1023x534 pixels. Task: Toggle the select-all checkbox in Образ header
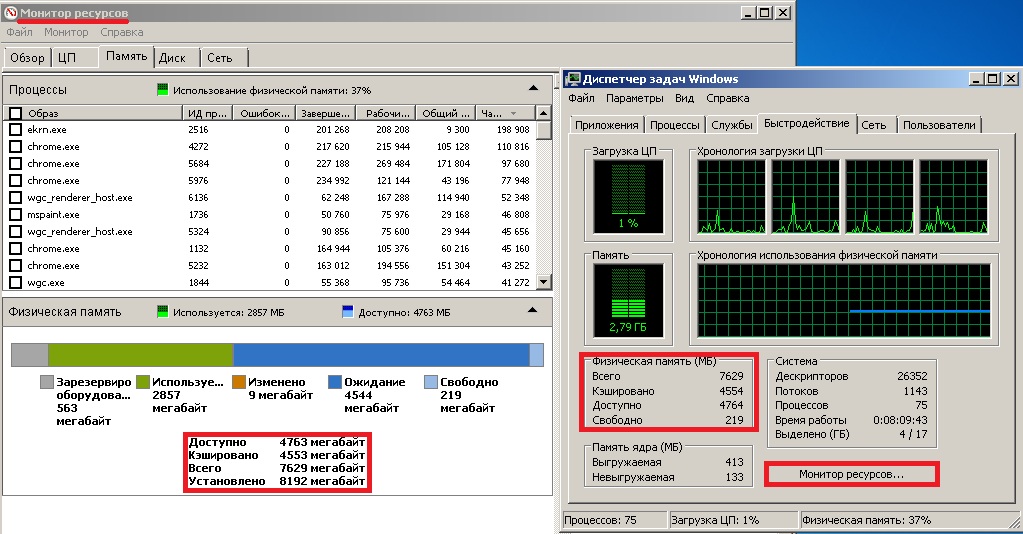[15, 113]
